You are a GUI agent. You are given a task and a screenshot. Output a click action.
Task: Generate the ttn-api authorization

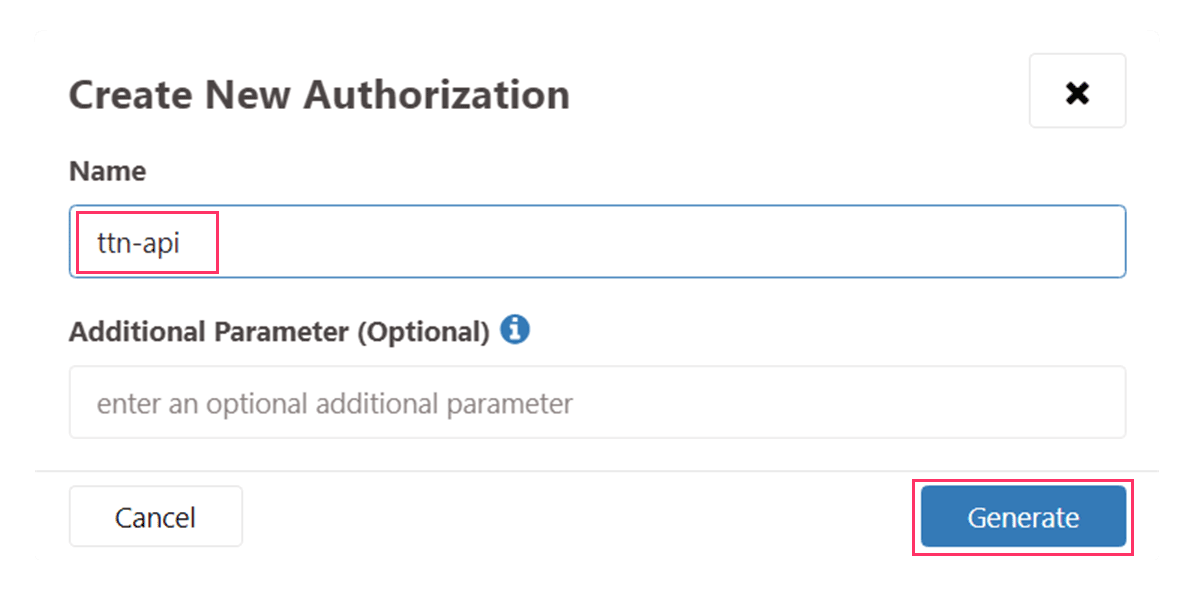coord(1023,517)
